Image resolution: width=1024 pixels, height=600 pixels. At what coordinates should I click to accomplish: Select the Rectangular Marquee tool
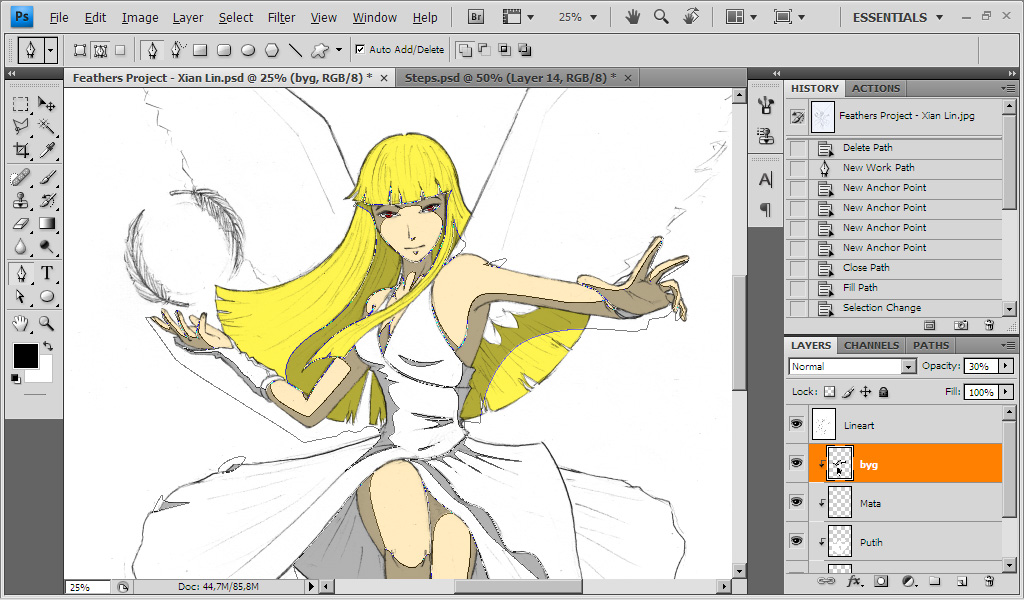tap(21, 104)
